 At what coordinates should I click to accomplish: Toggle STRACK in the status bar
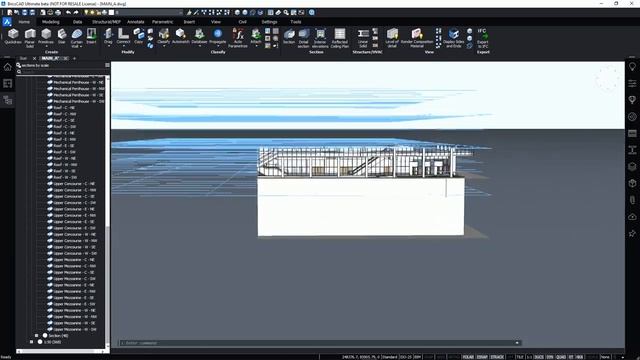point(497,357)
